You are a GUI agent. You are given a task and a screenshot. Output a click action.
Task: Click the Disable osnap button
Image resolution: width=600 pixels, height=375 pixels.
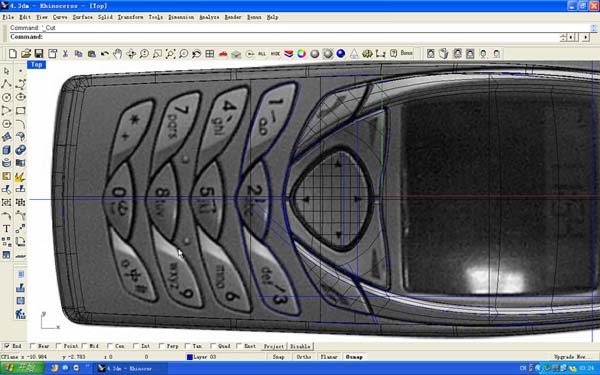tap(300, 346)
